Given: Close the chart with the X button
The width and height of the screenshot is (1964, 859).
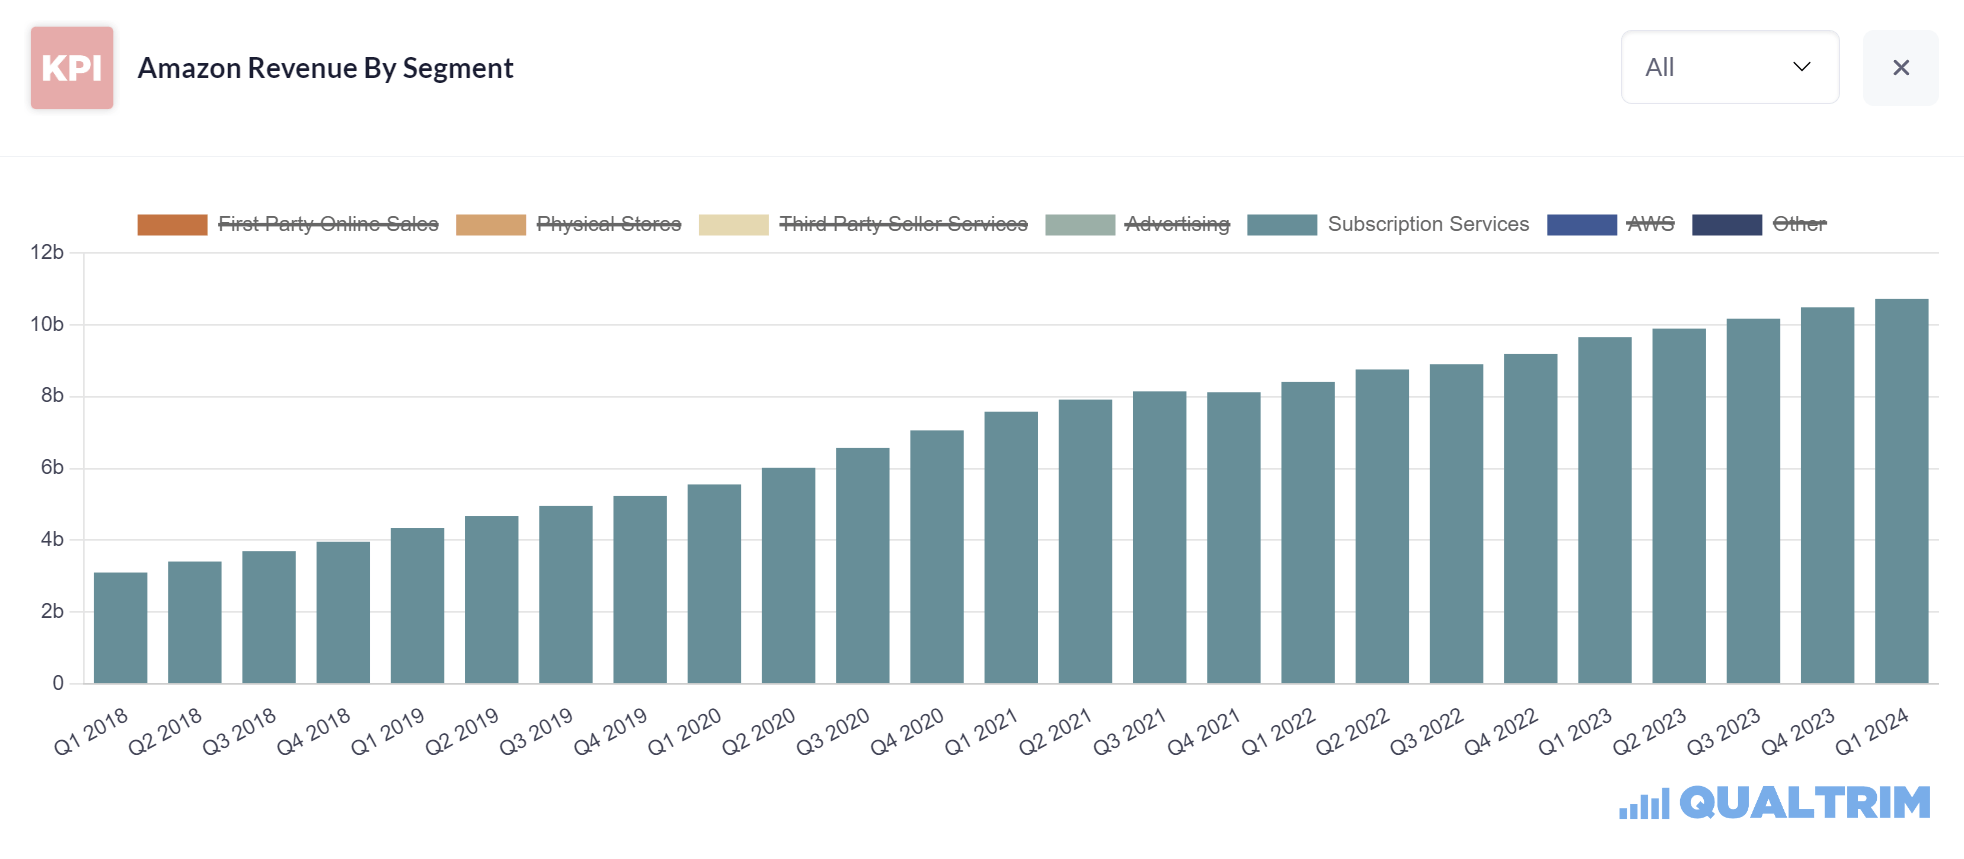Looking at the screenshot, I should point(1900,67).
